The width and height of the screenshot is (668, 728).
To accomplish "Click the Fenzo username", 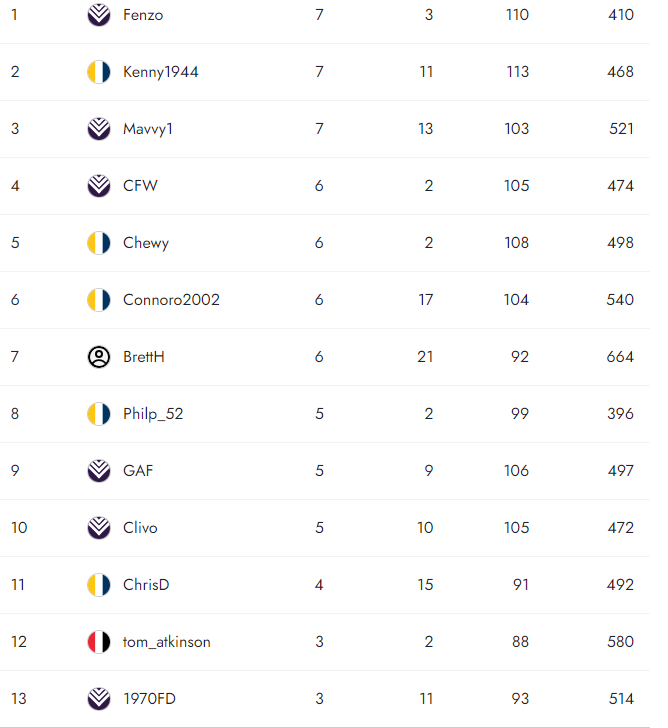I will 143,15.
